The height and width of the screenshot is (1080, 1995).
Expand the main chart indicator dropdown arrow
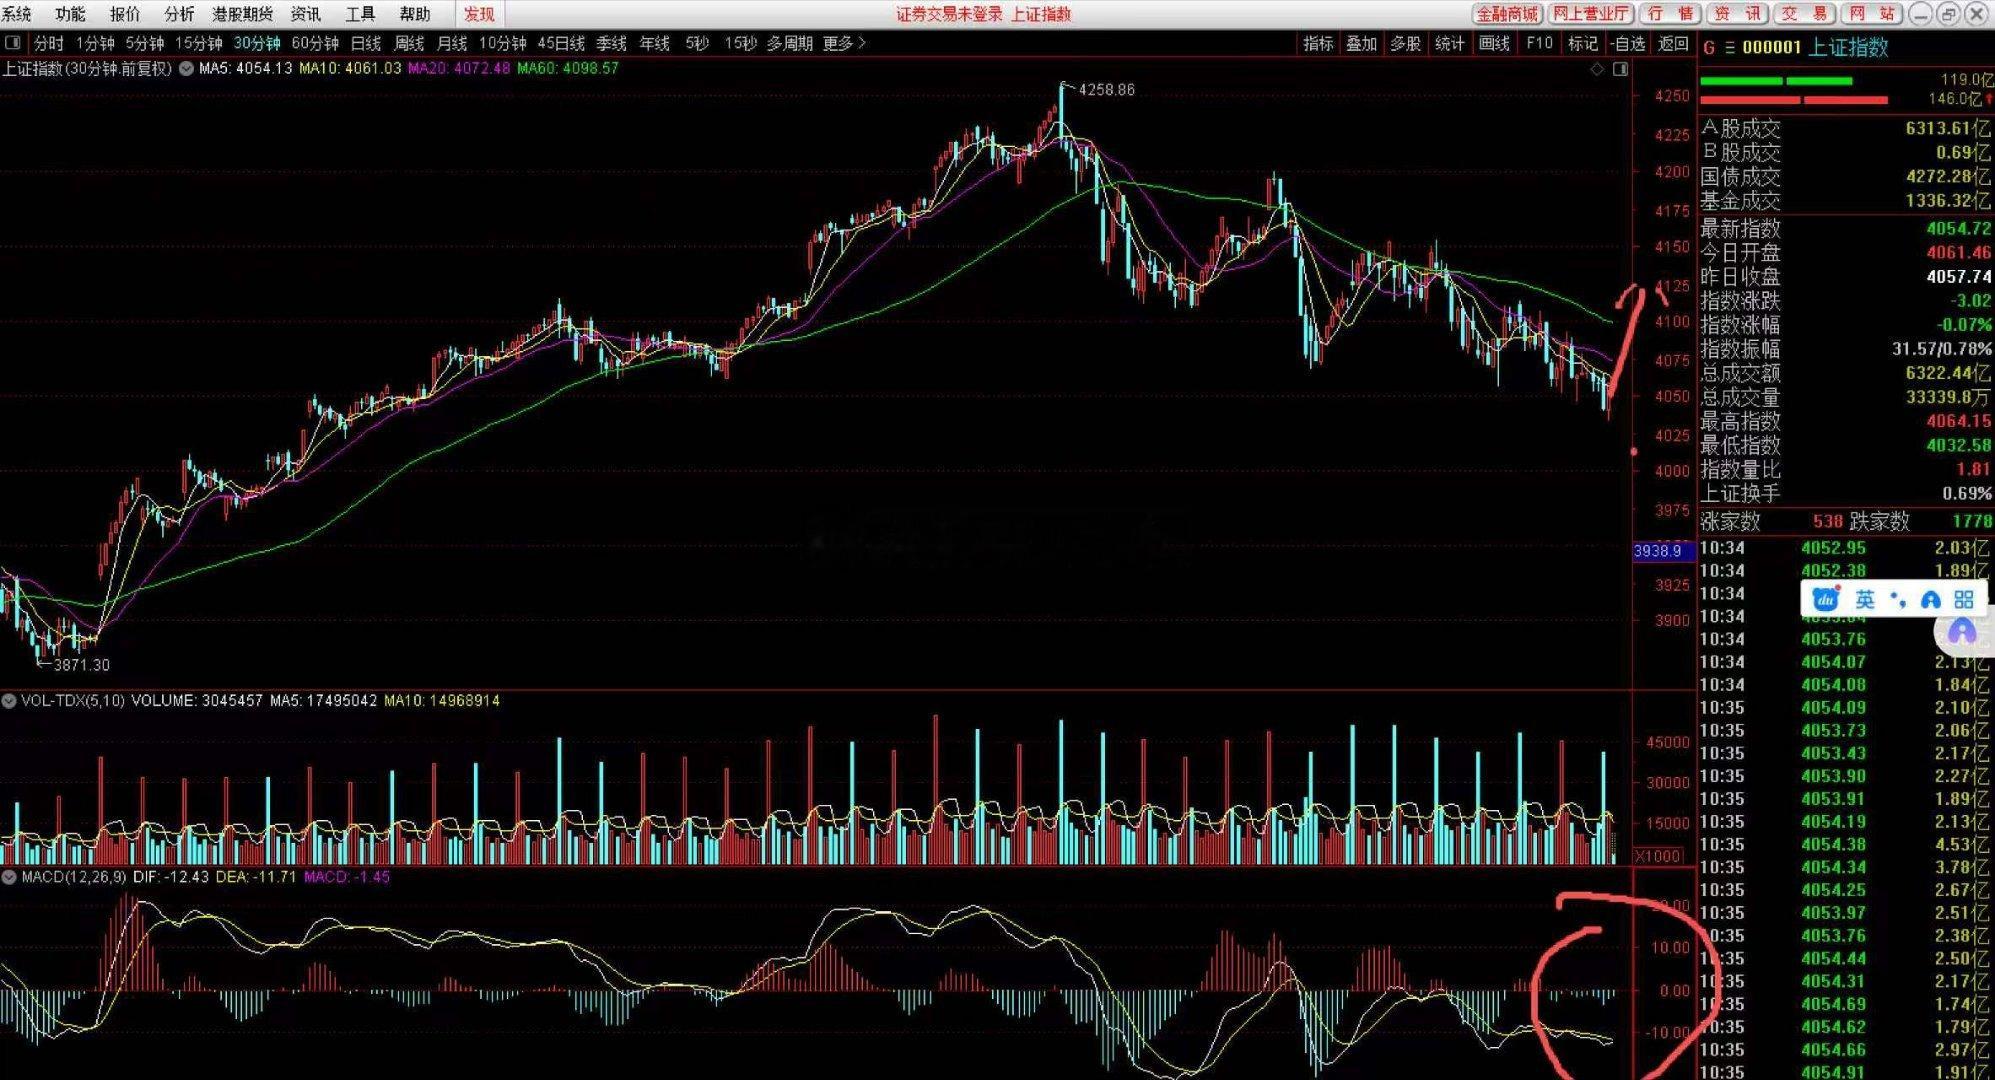tap(186, 69)
